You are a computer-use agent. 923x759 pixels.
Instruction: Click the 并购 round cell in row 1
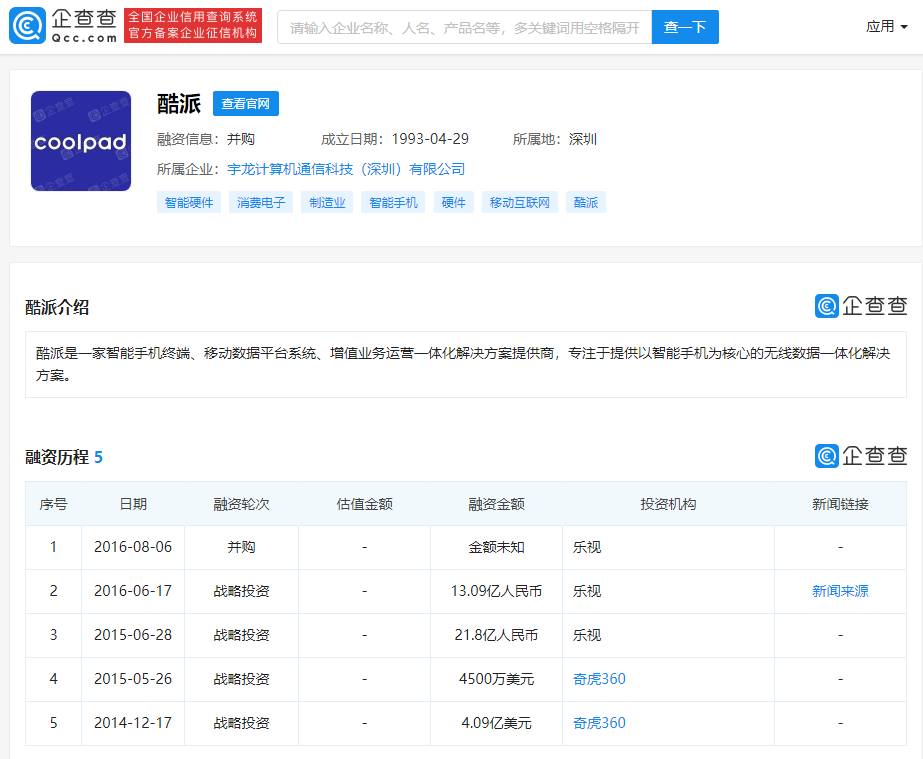click(241, 547)
